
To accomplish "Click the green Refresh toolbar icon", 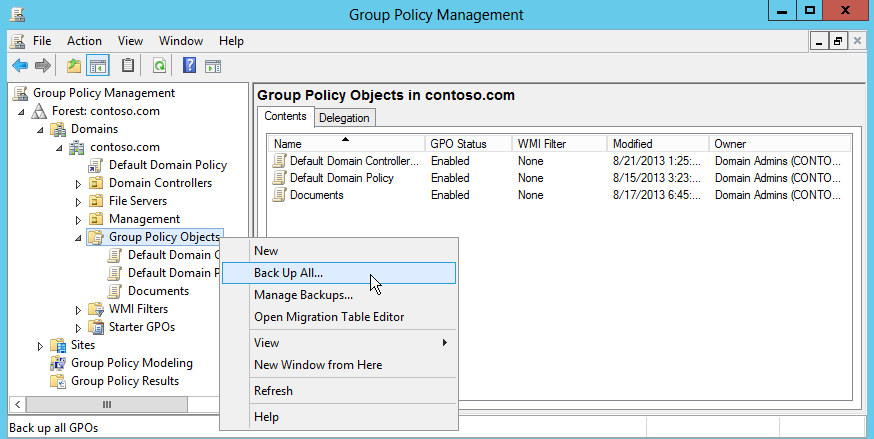I will click(159, 66).
